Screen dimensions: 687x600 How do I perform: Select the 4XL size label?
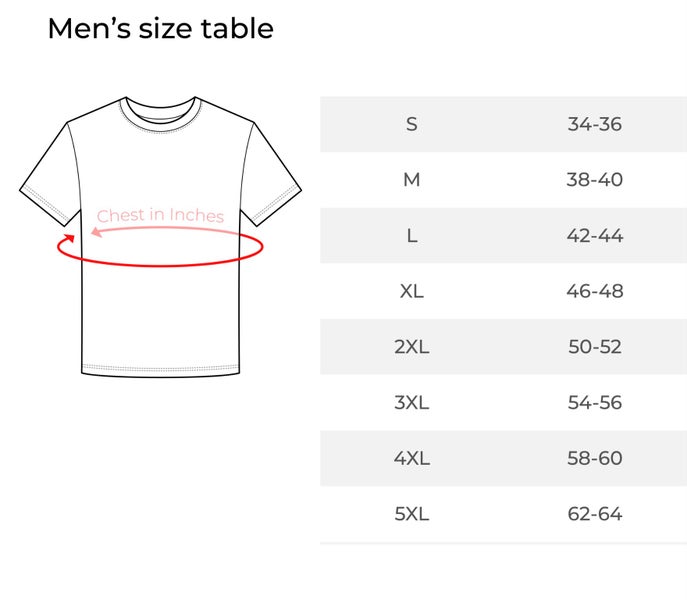[412, 458]
